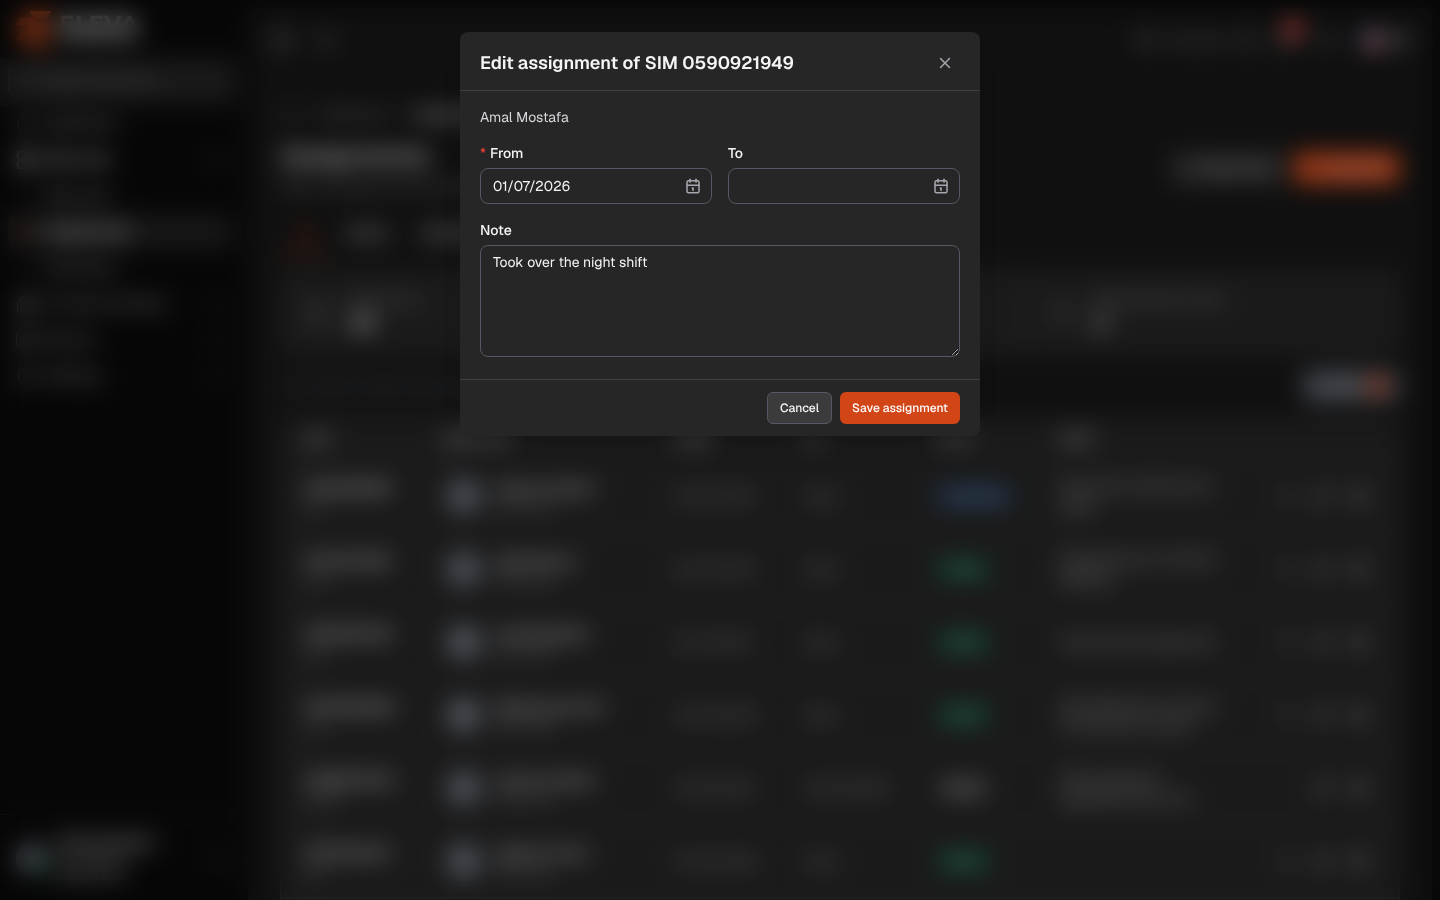Click the From field showing 01/07/2026

point(596,186)
